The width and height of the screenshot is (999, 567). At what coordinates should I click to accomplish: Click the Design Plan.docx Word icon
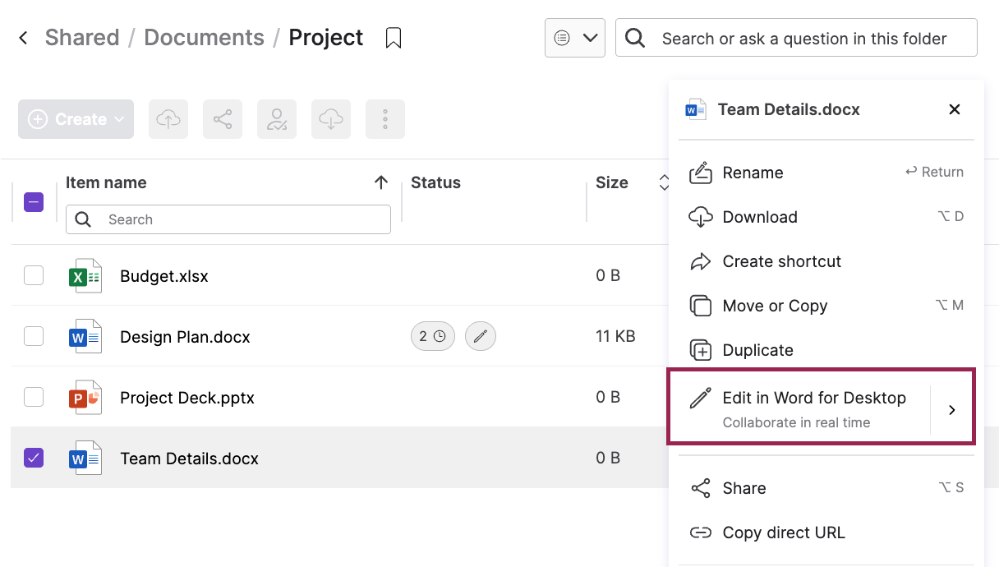(x=85, y=336)
